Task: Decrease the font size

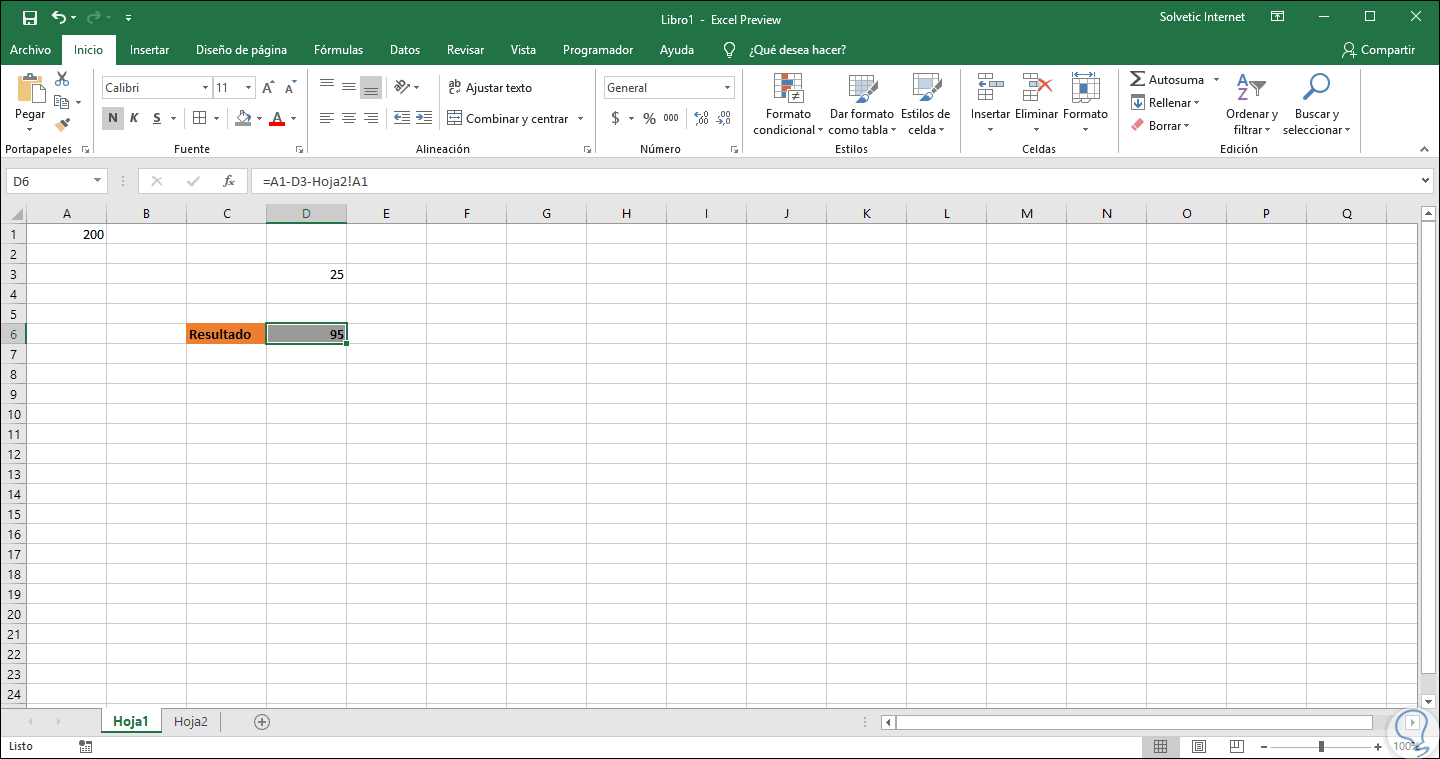Action: 290,88
